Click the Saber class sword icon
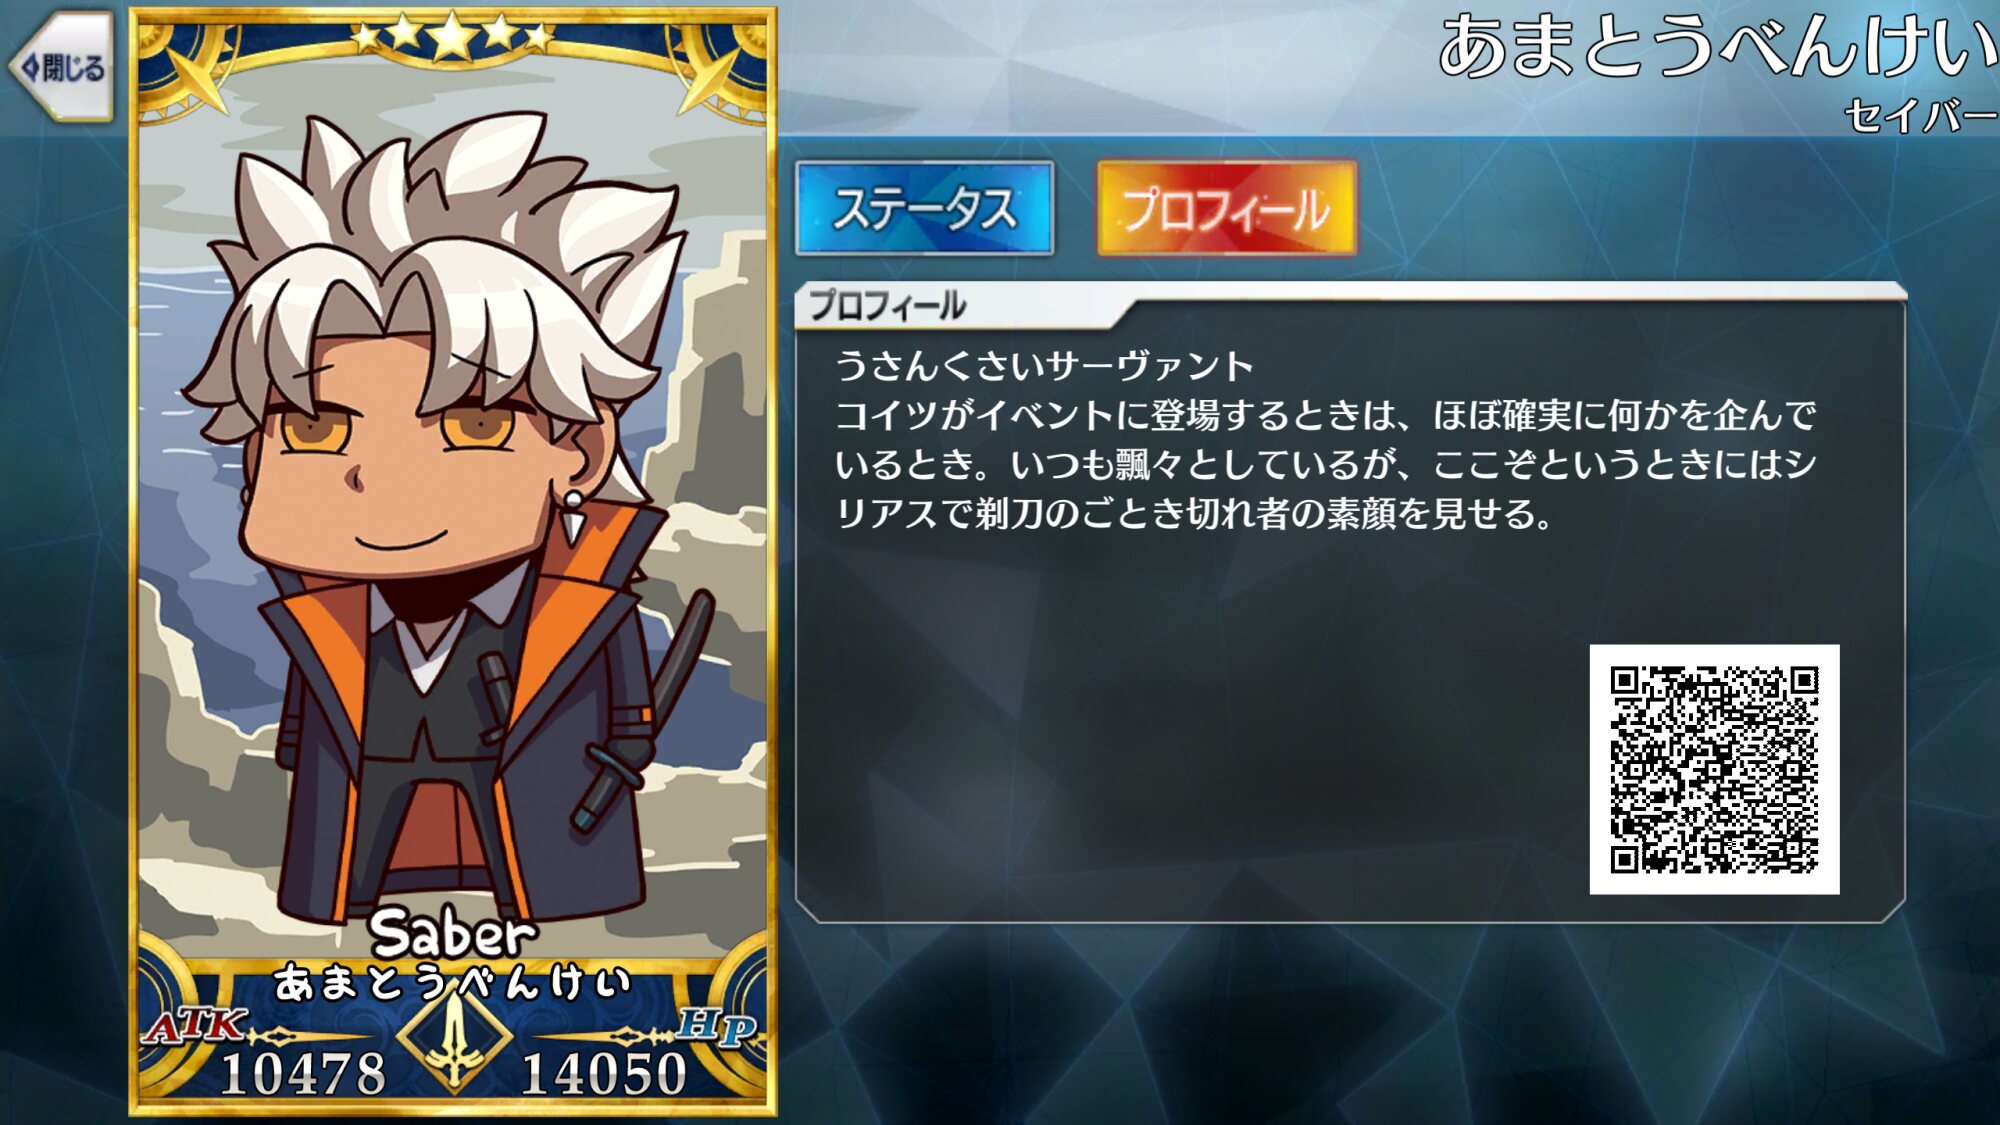The image size is (2000, 1125). (x=455, y=1039)
